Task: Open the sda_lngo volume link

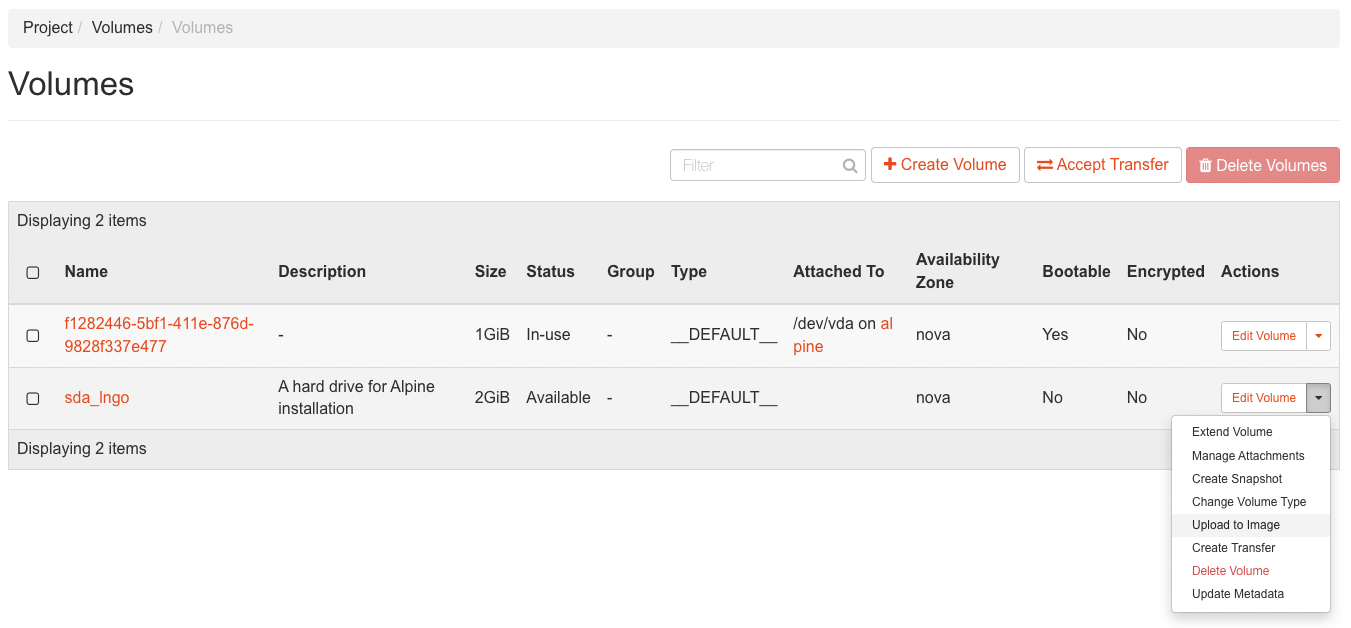Action: tap(97, 398)
